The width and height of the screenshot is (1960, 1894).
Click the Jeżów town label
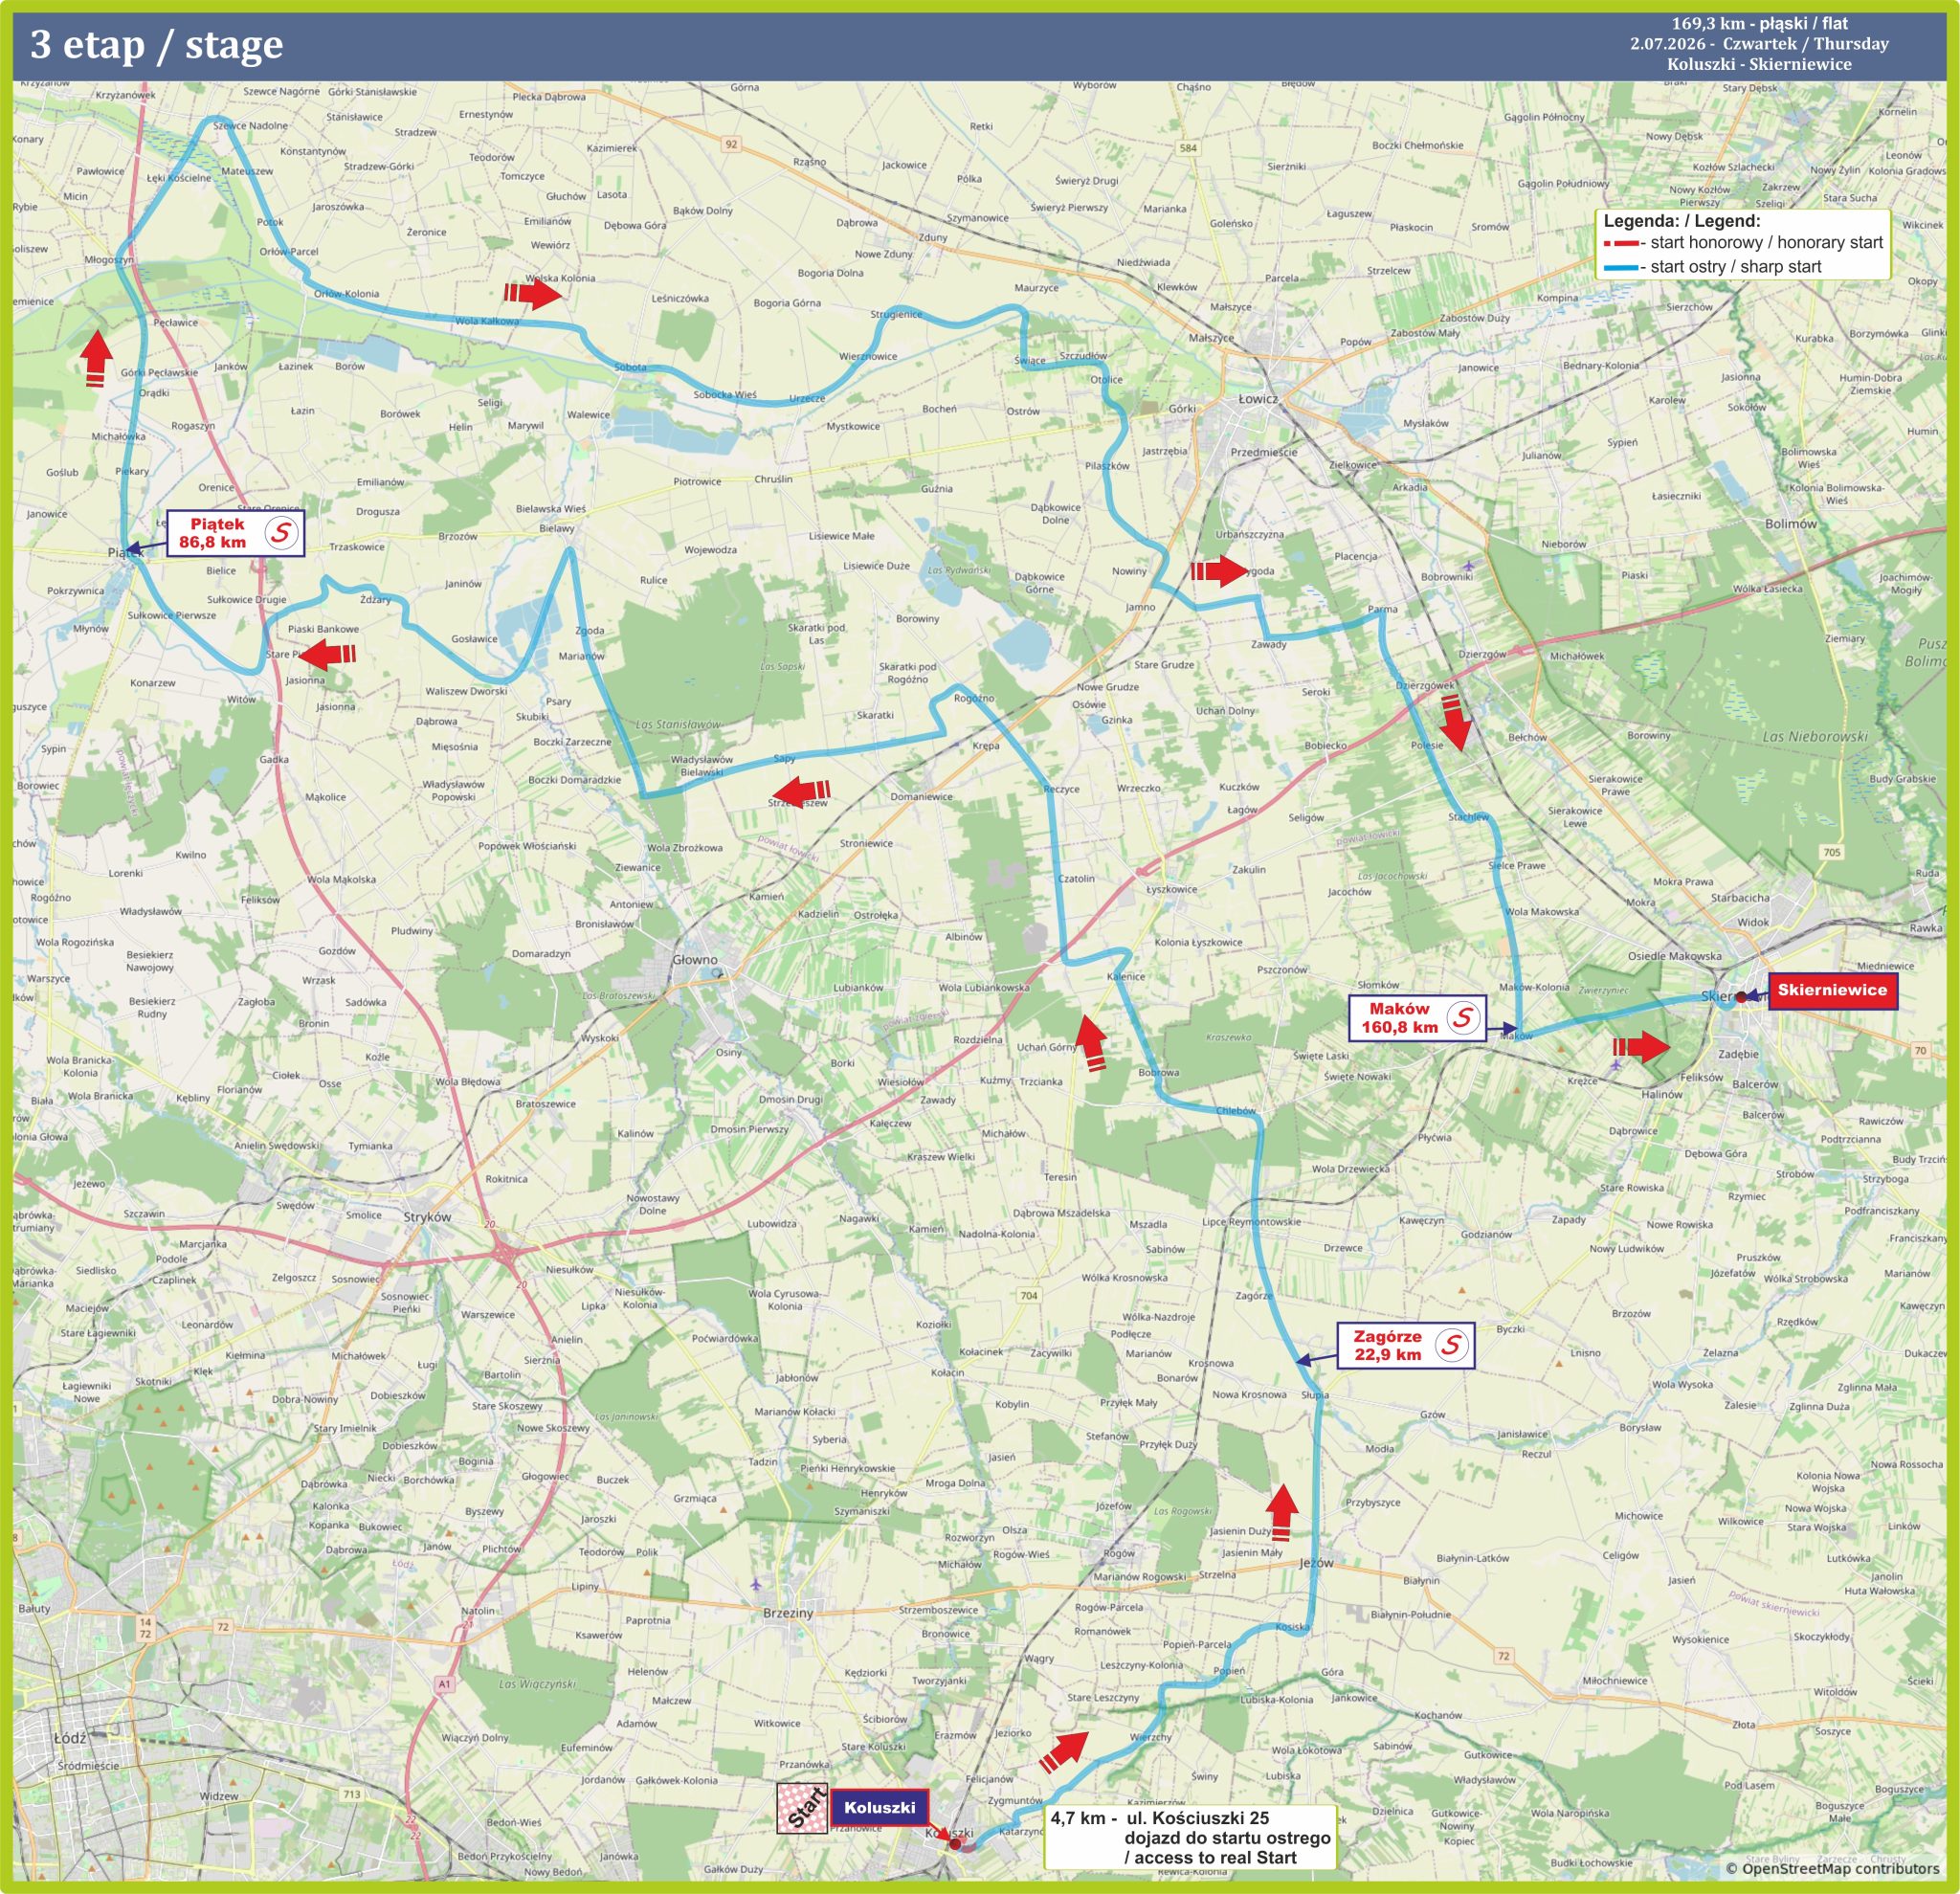pyautogui.click(x=1316, y=1563)
